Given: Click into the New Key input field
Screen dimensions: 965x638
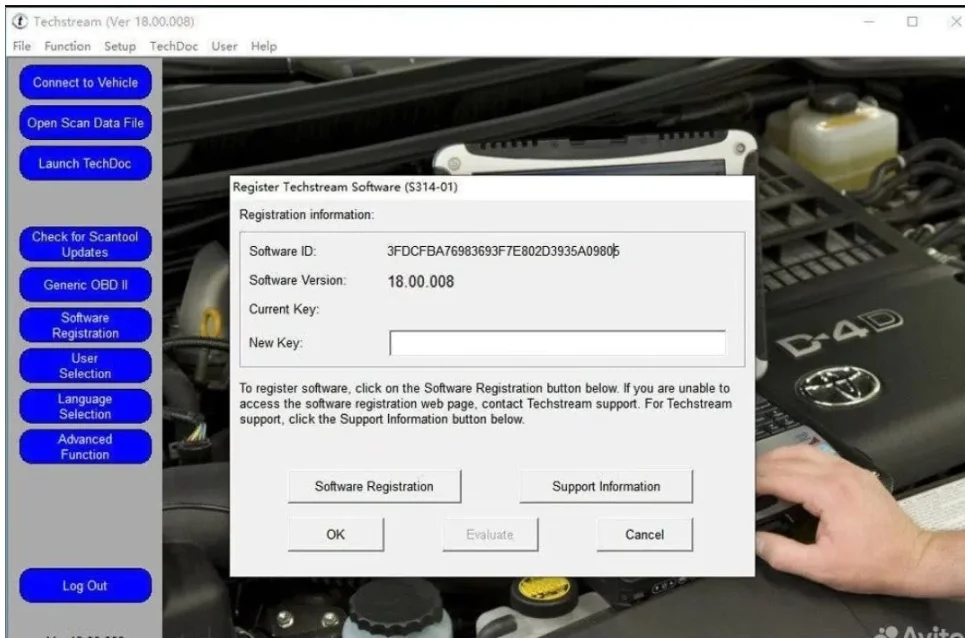Looking at the screenshot, I should point(558,343).
